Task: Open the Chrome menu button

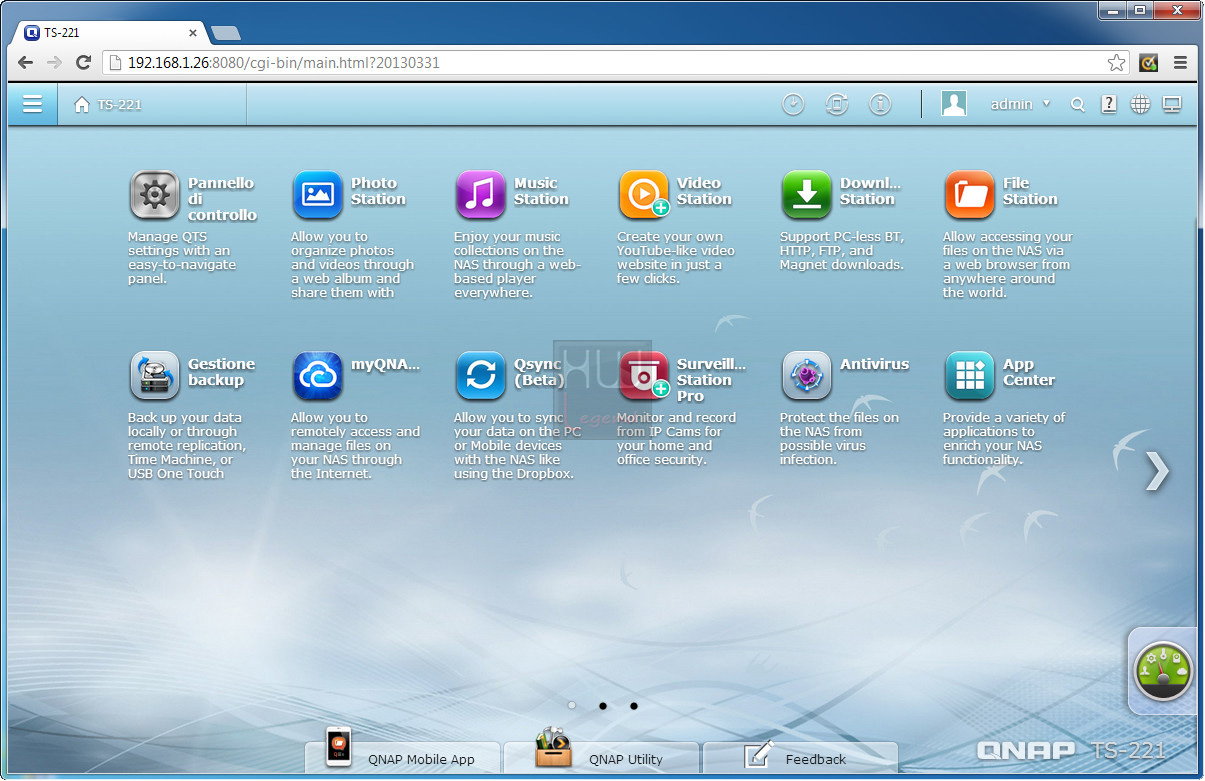Action: [1180, 62]
